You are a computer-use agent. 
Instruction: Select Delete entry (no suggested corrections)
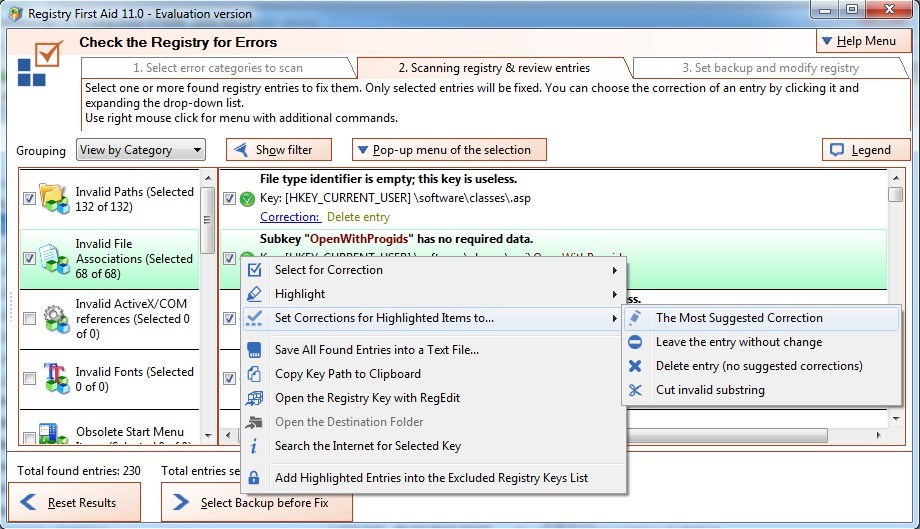point(762,366)
